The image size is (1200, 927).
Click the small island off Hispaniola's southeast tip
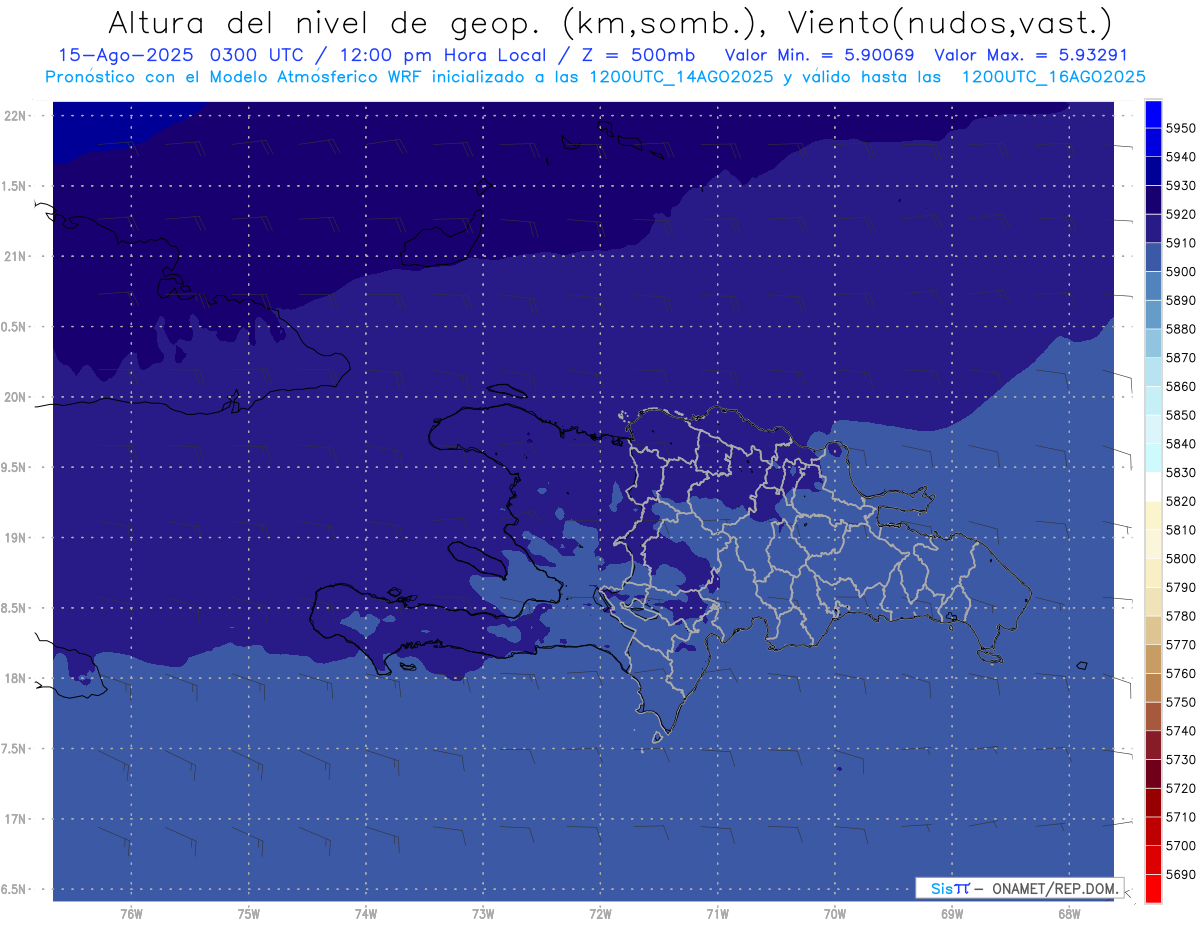[990, 655]
